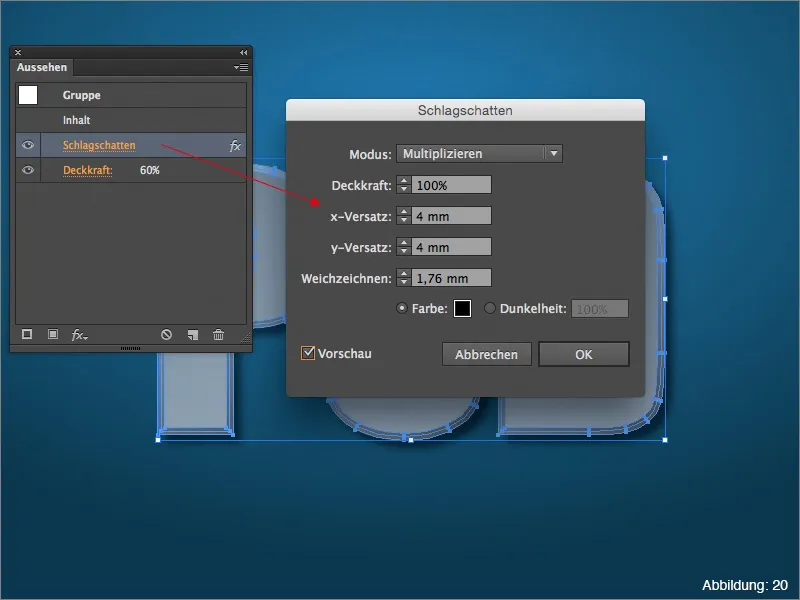The width and height of the screenshot is (800, 600).
Task: Open the black Farbe color swatch
Action: [x=462, y=309]
